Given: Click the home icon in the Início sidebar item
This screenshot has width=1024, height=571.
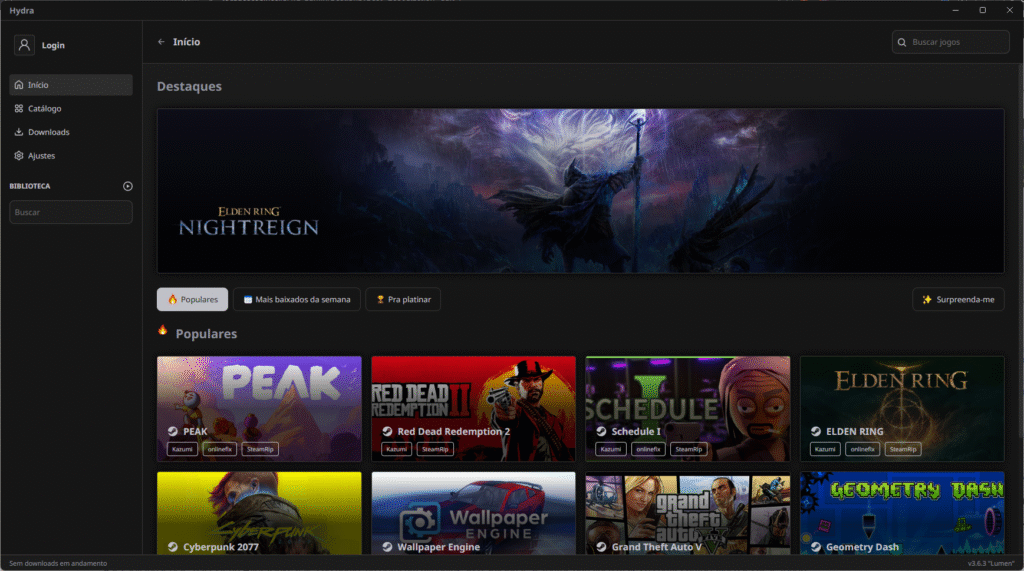Looking at the screenshot, I should tap(19, 85).
